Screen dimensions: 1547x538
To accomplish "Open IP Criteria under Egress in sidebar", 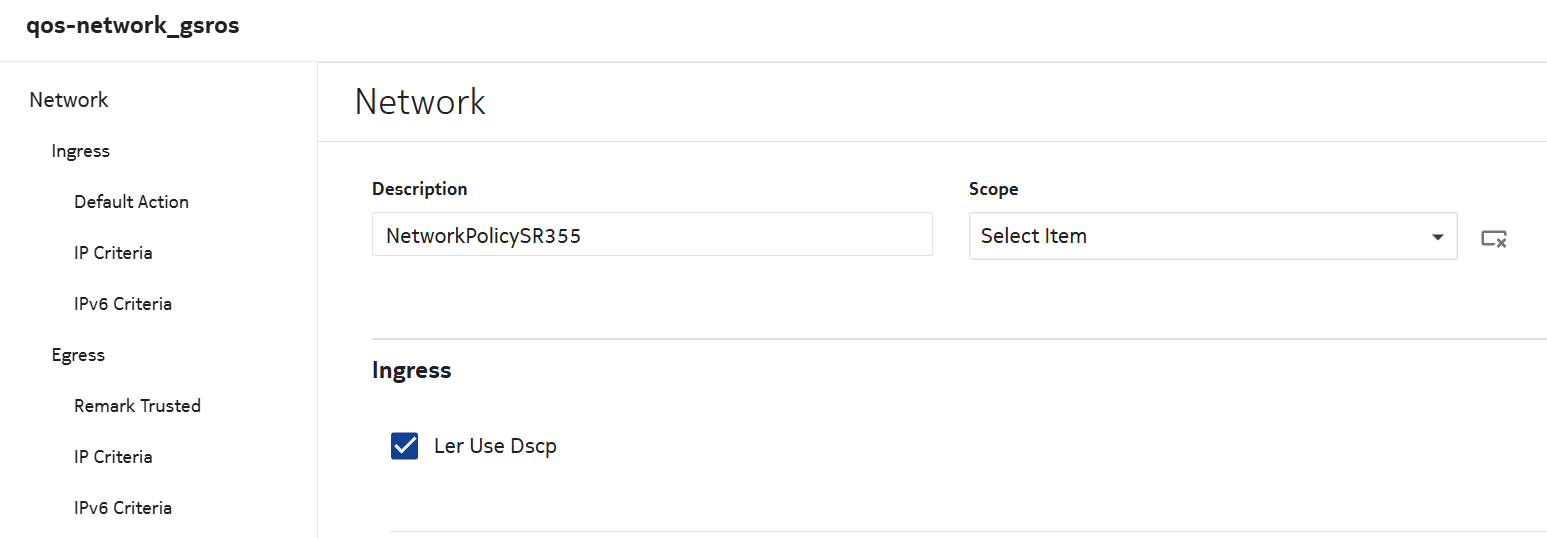I will 113,457.
